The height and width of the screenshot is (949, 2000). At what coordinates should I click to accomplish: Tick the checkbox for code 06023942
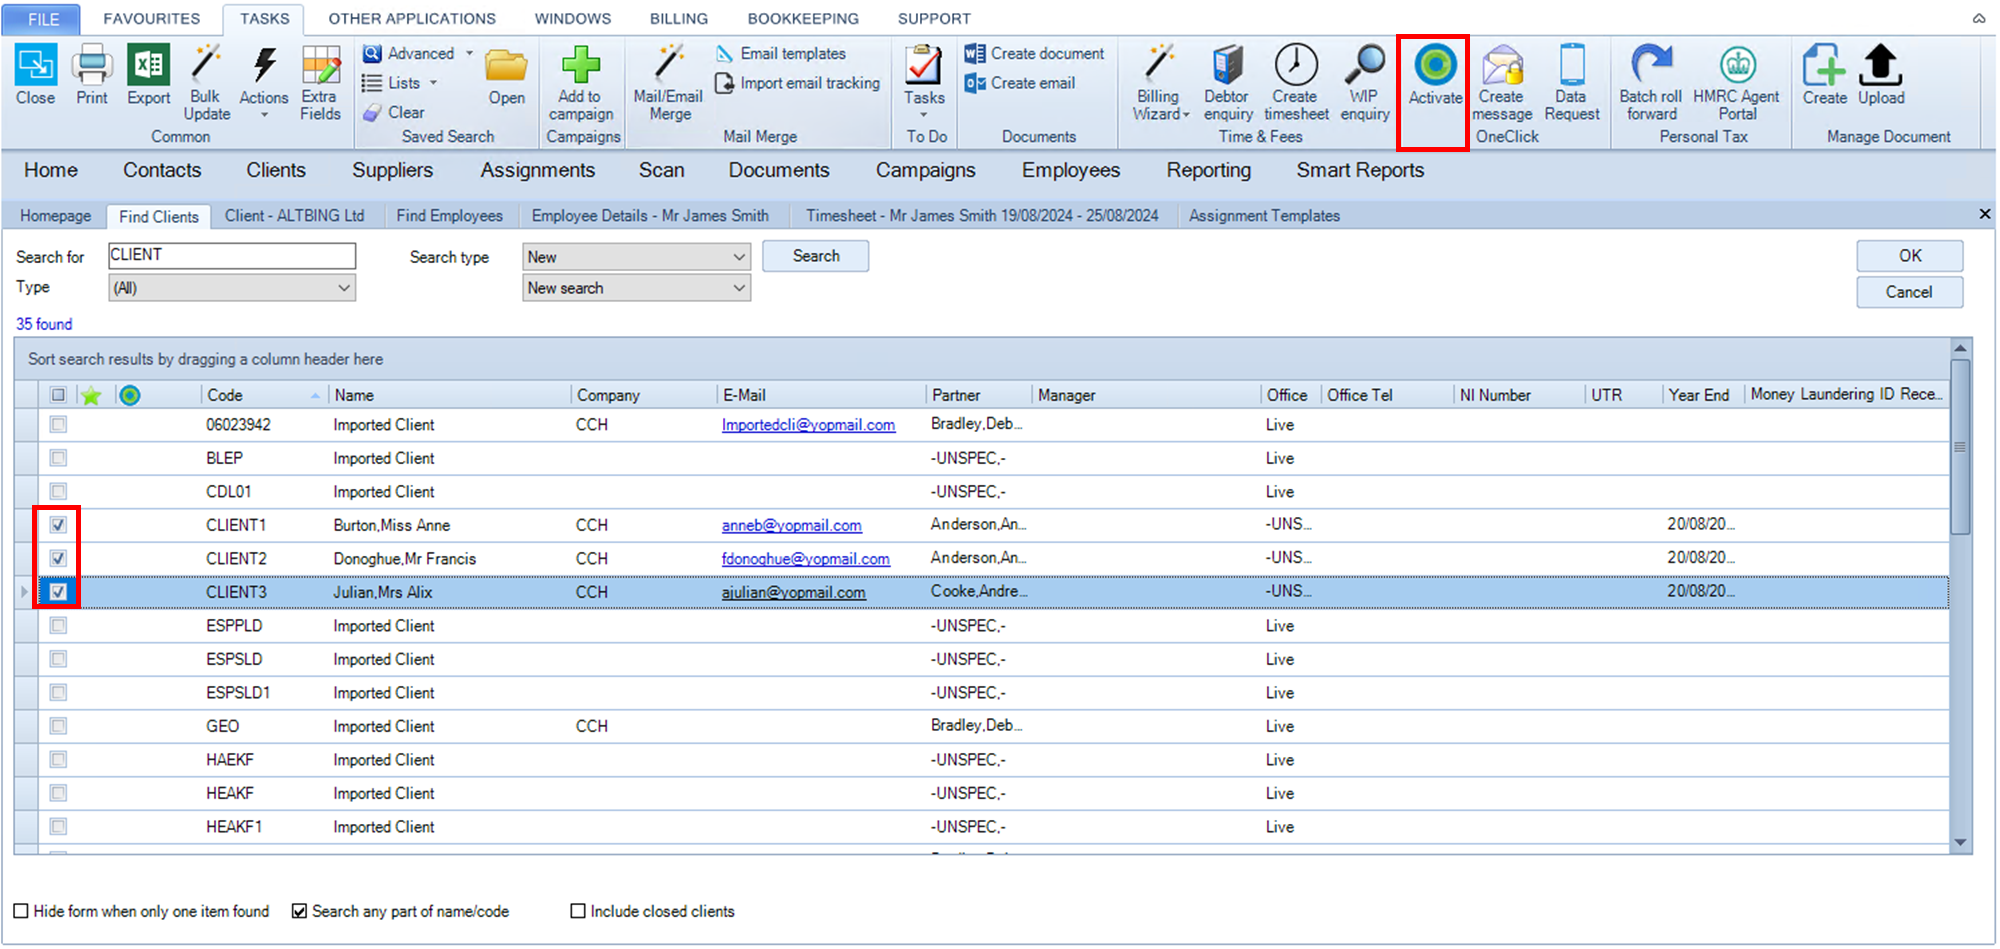click(x=58, y=425)
